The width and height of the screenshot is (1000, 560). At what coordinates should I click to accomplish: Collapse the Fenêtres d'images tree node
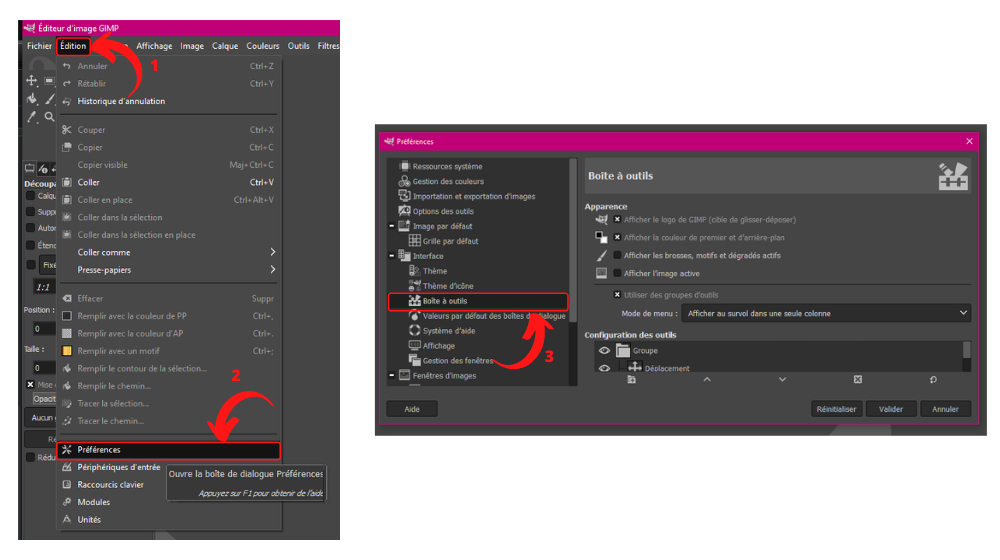[x=392, y=375]
